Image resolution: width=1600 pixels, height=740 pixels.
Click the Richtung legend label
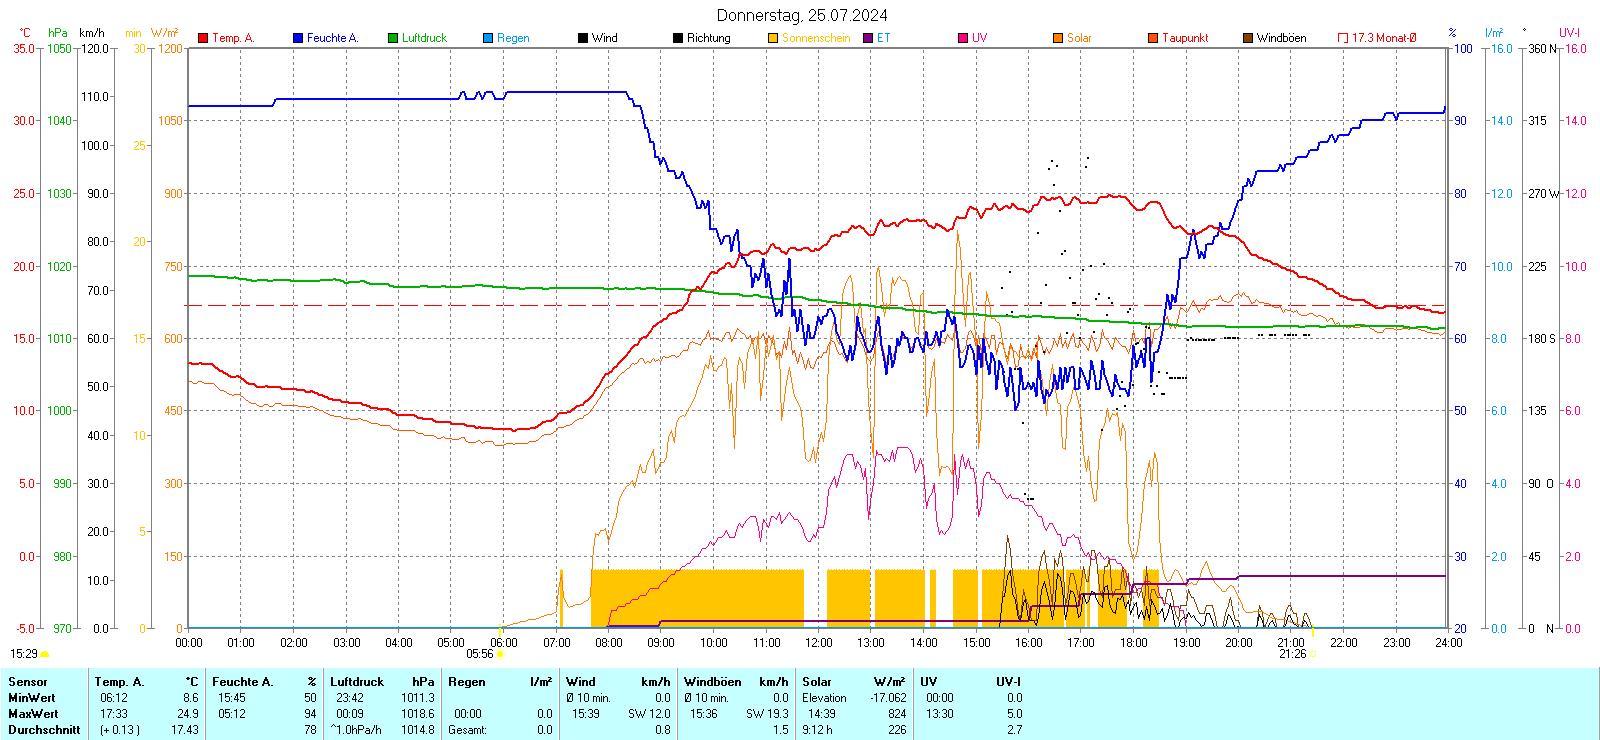[x=708, y=38]
